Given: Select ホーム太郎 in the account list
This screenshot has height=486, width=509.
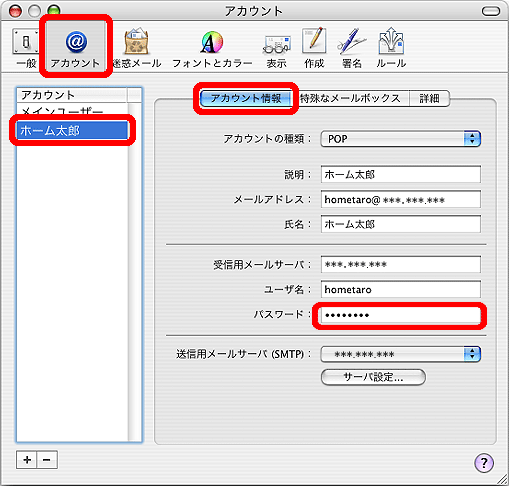Looking at the screenshot, I should [72, 130].
